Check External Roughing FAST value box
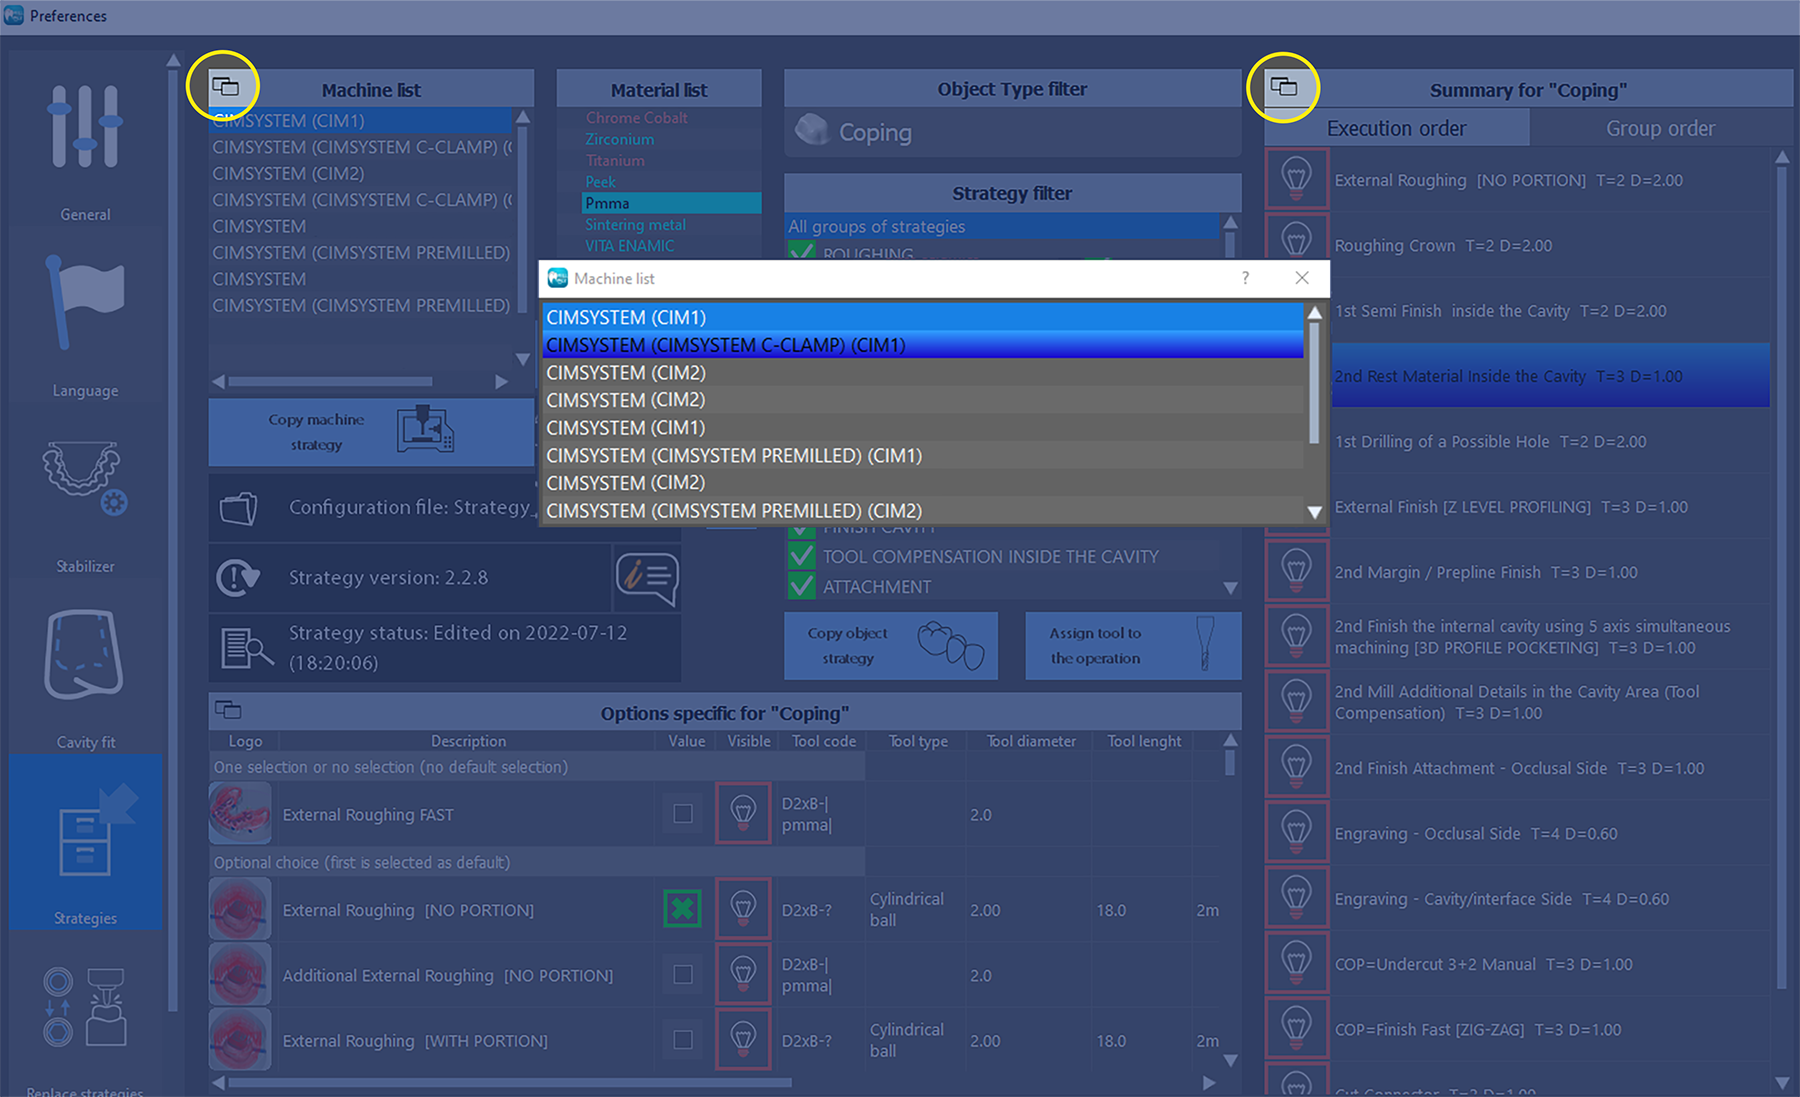The image size is (1800, 1097). (x=683, y=814)
